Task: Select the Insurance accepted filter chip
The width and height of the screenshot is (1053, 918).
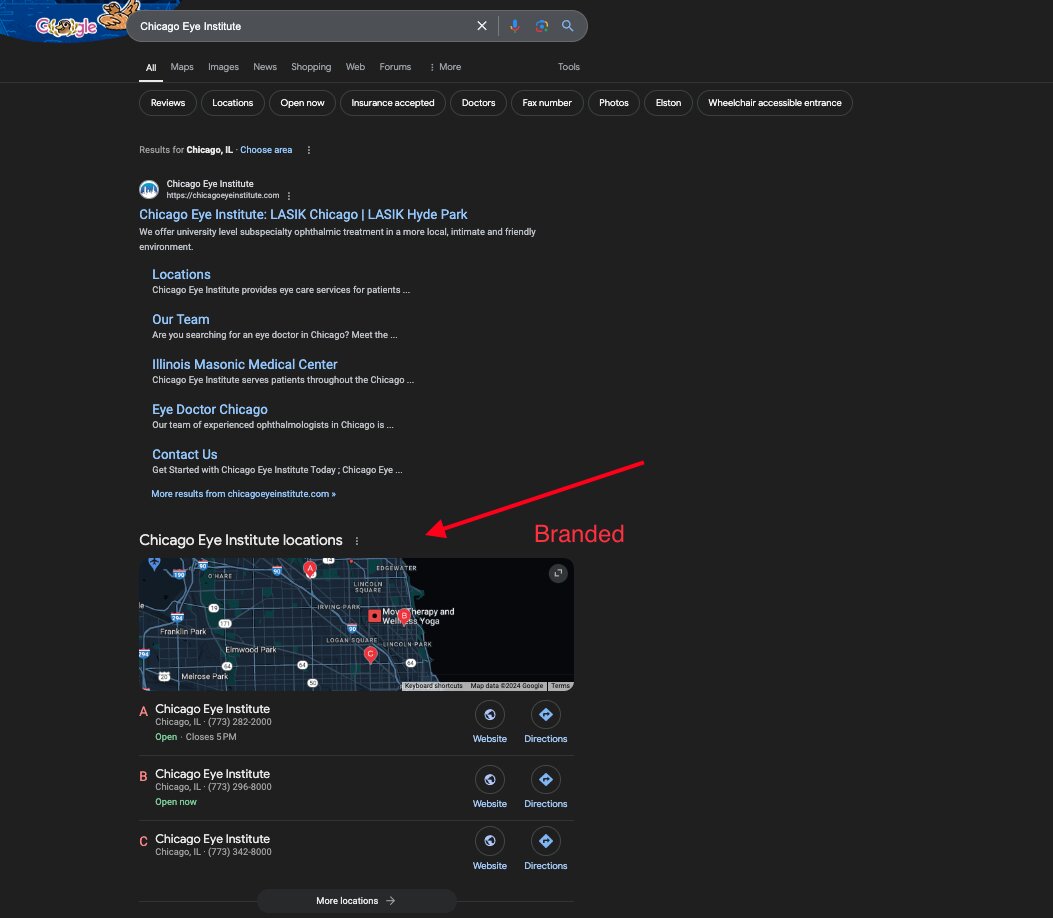Action: coord(393,103)
